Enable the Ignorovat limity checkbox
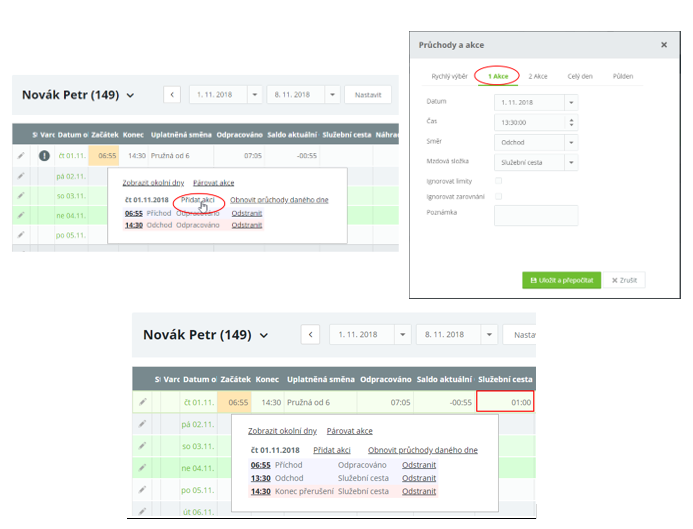This screenshot has width=693, height=529. [x=499, y=180]
